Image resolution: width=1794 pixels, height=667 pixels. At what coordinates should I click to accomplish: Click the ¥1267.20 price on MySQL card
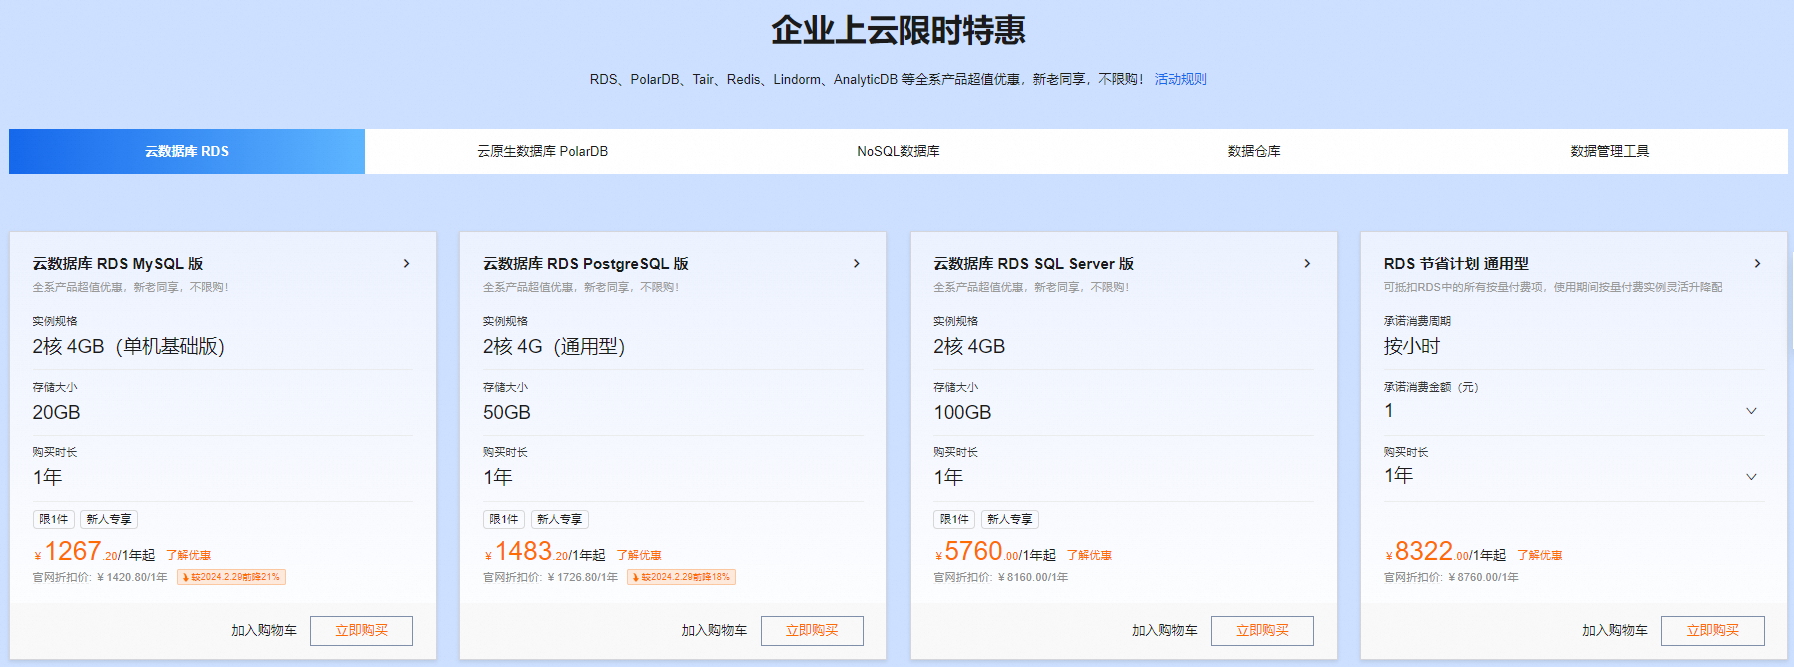pos(77,552)
